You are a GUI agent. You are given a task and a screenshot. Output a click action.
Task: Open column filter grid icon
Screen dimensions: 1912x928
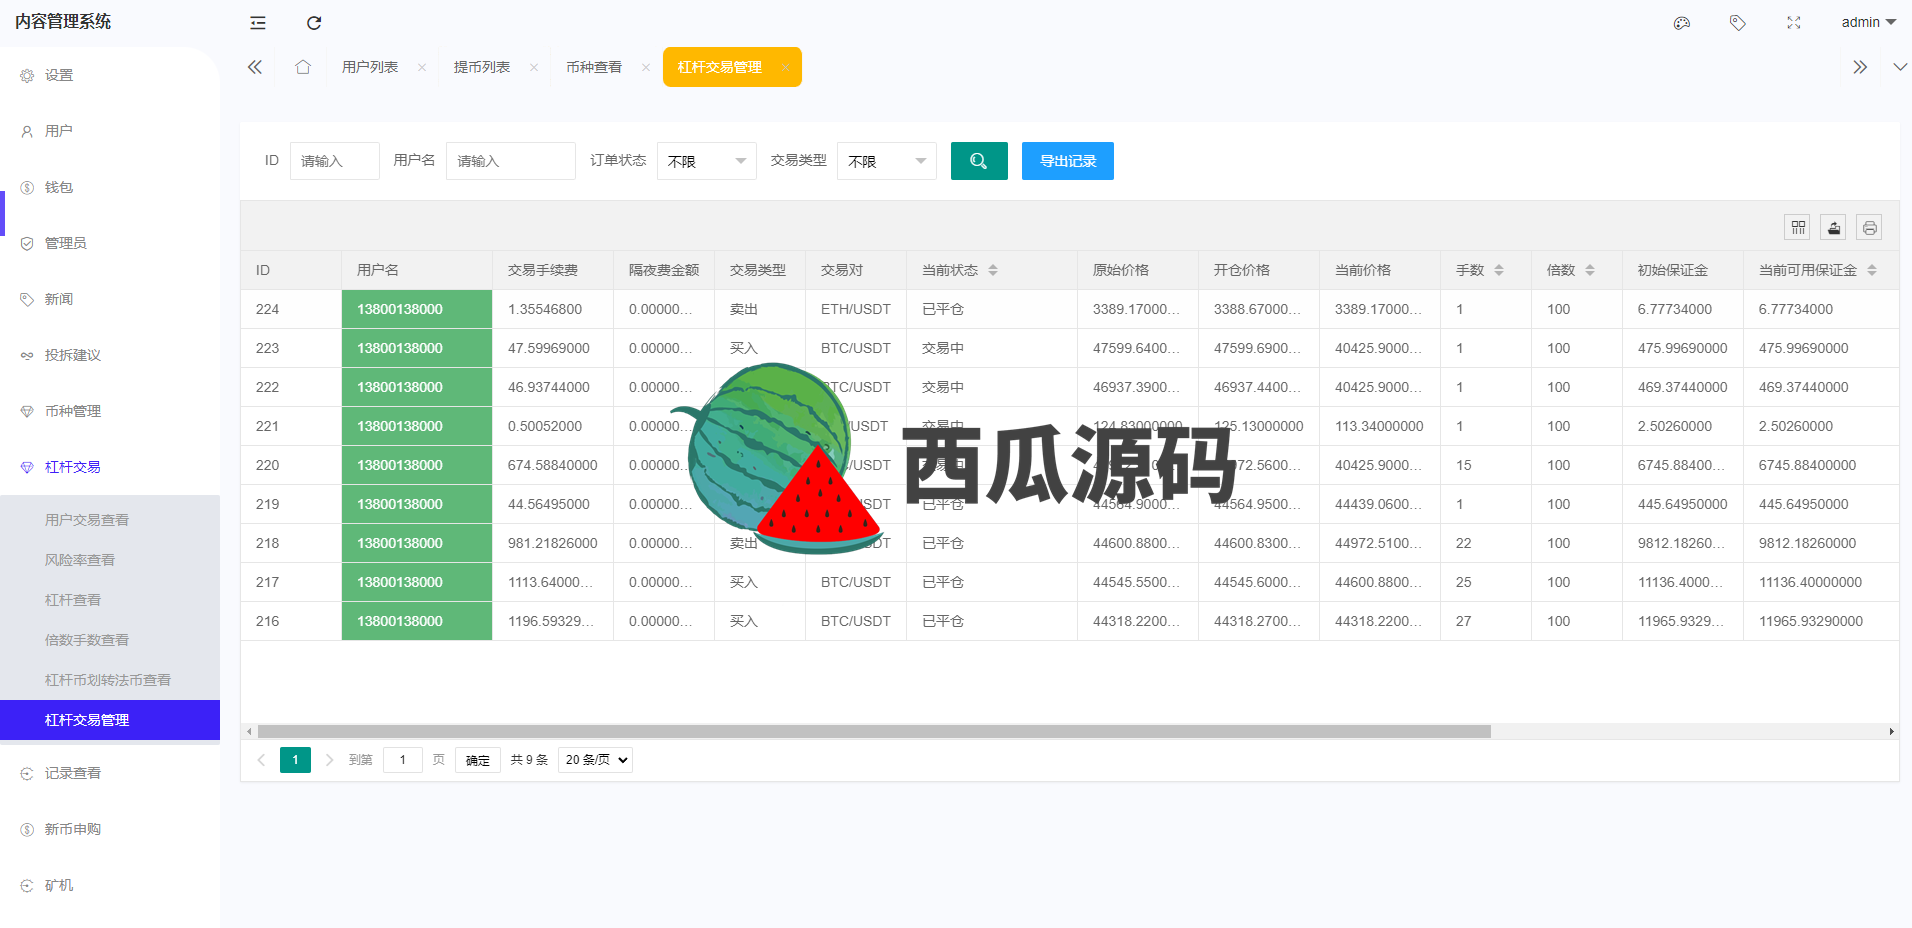pos(1798,227)
